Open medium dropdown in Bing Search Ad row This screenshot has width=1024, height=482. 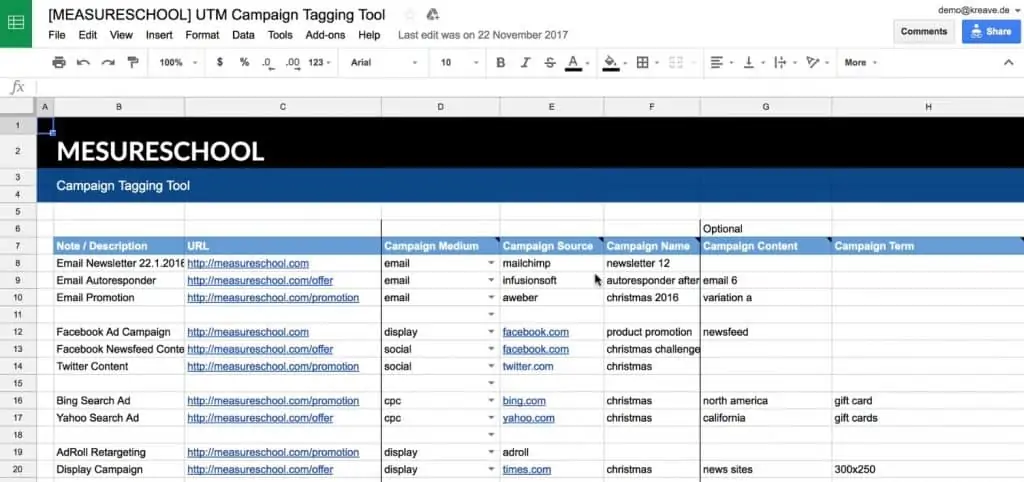[491, 400]
